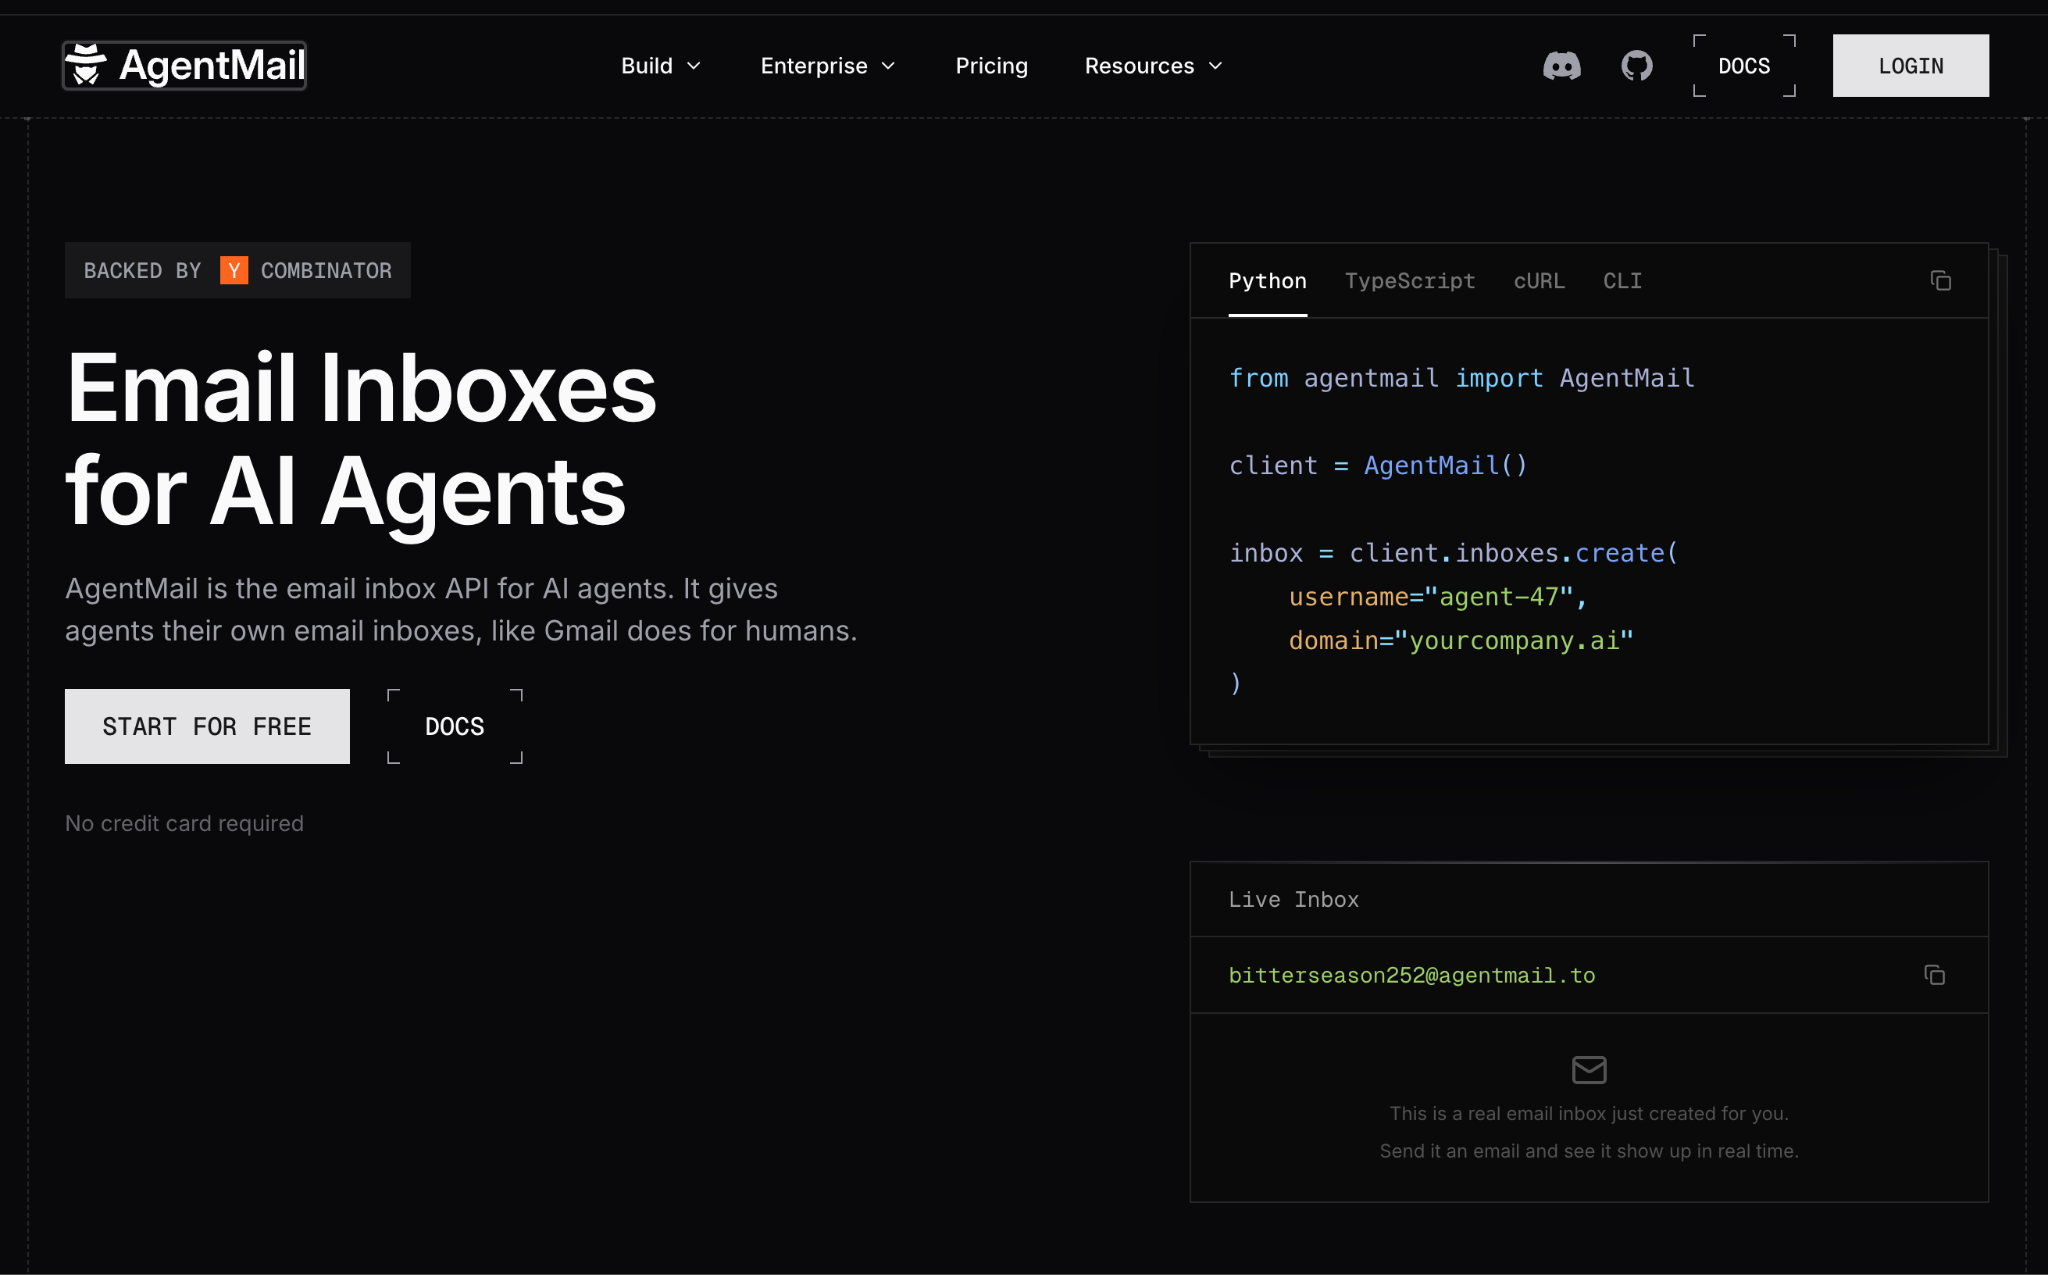Viewport: 2048px width, 1275px height.
Task: Click the bitterseason252@agentmail.to address
Action: [x=1411, y=975]
